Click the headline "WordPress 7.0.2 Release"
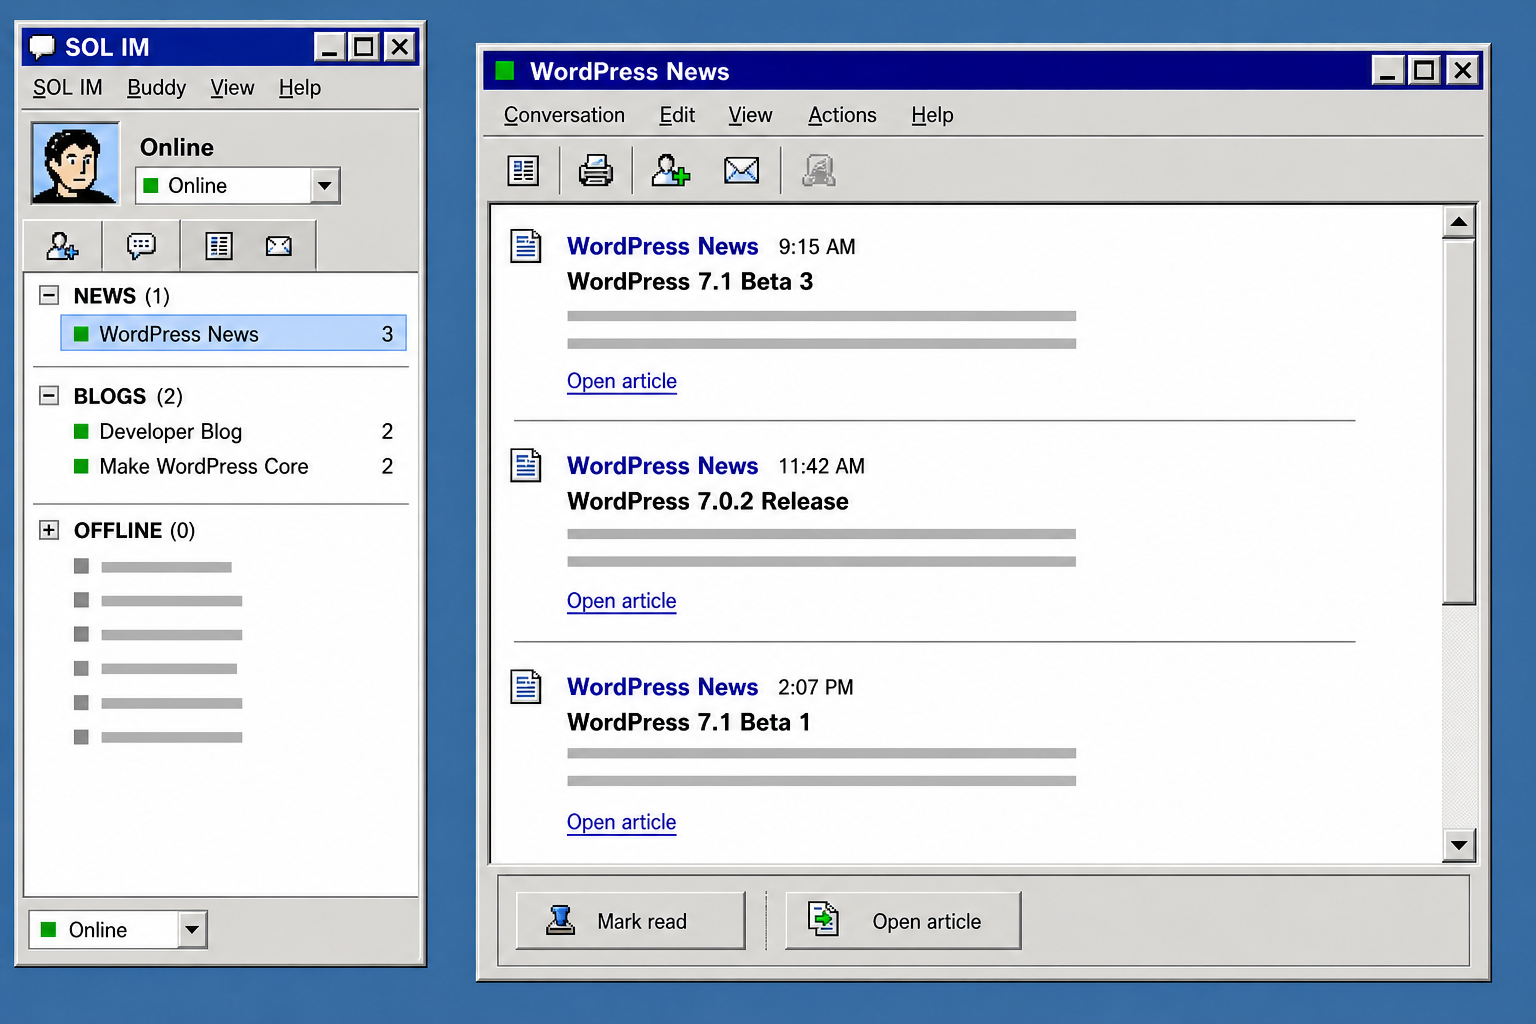Screen dimensions: 1536x1024 (x=708, y=502)
